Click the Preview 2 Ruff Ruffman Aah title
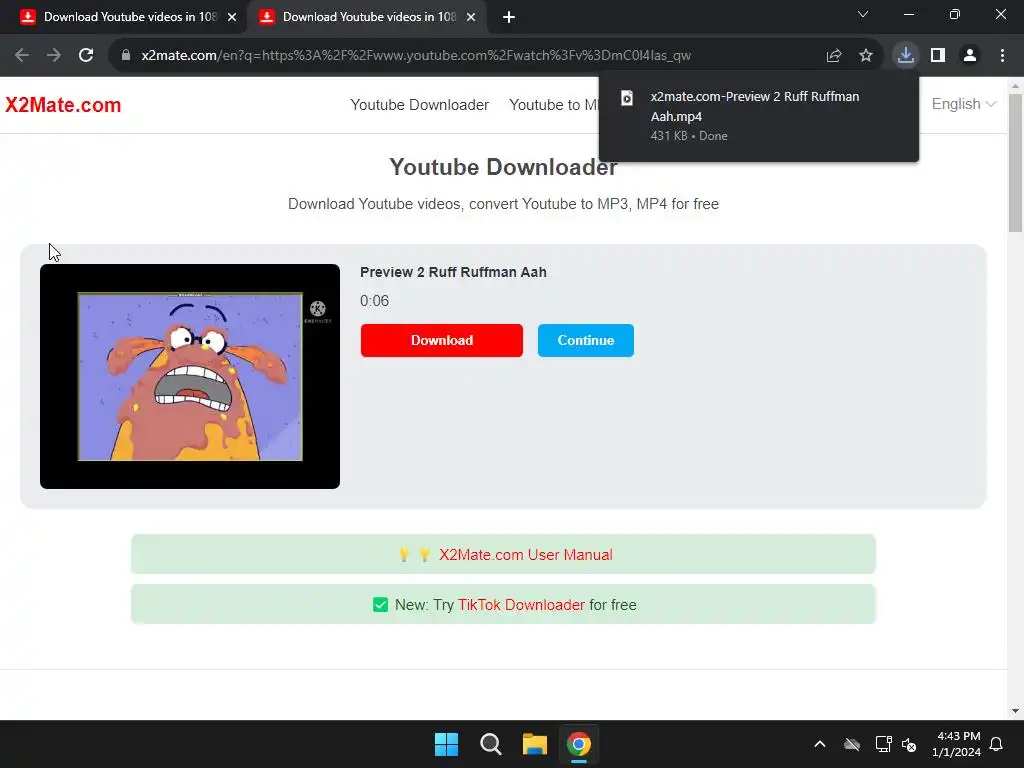The width and height of the screenshot is (1024, 768). click(x=453, y=272)
